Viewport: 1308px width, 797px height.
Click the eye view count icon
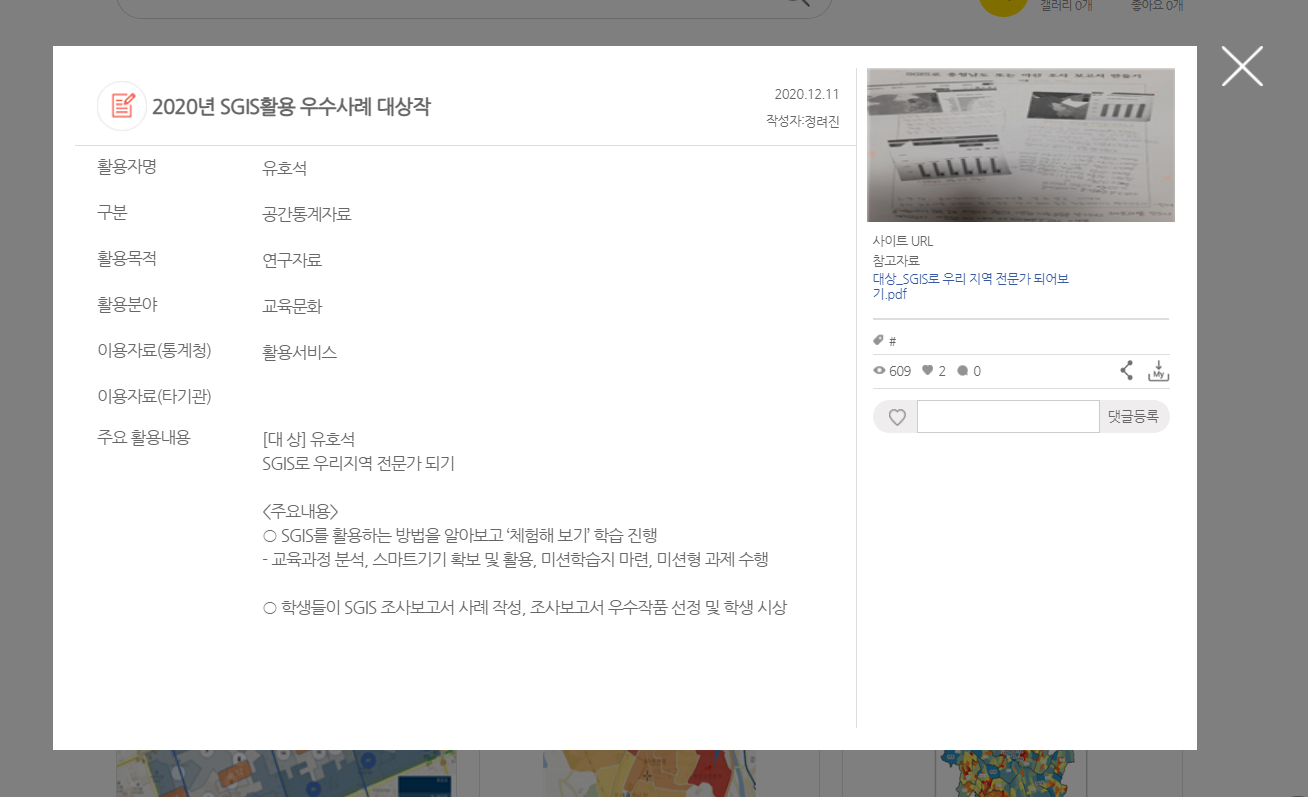[879, 371]
